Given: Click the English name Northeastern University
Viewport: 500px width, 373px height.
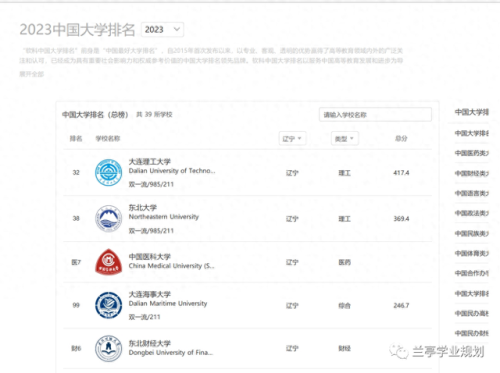Looking at the screenshot, I should pos(164,217).
